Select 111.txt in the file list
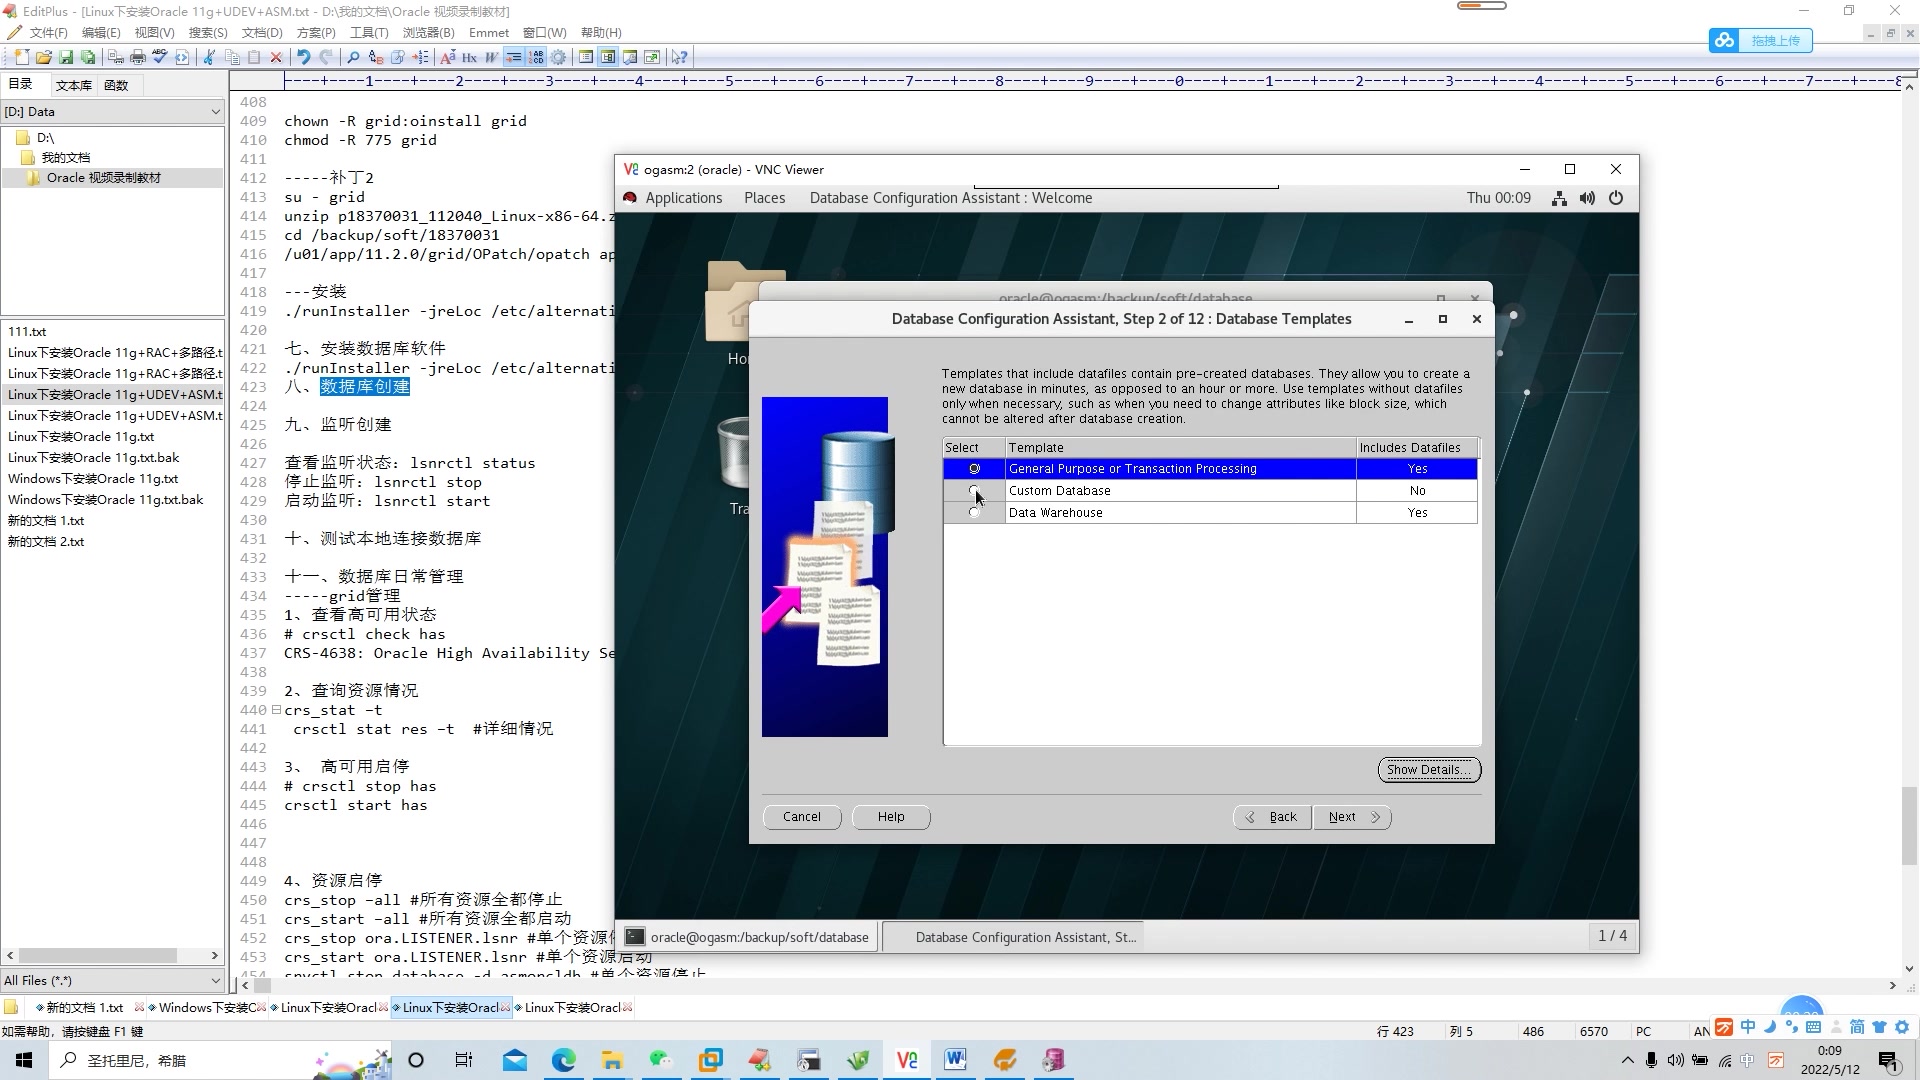Image resolution: width=1920 pixels, height=1080 pixels. tap(27, 332)
